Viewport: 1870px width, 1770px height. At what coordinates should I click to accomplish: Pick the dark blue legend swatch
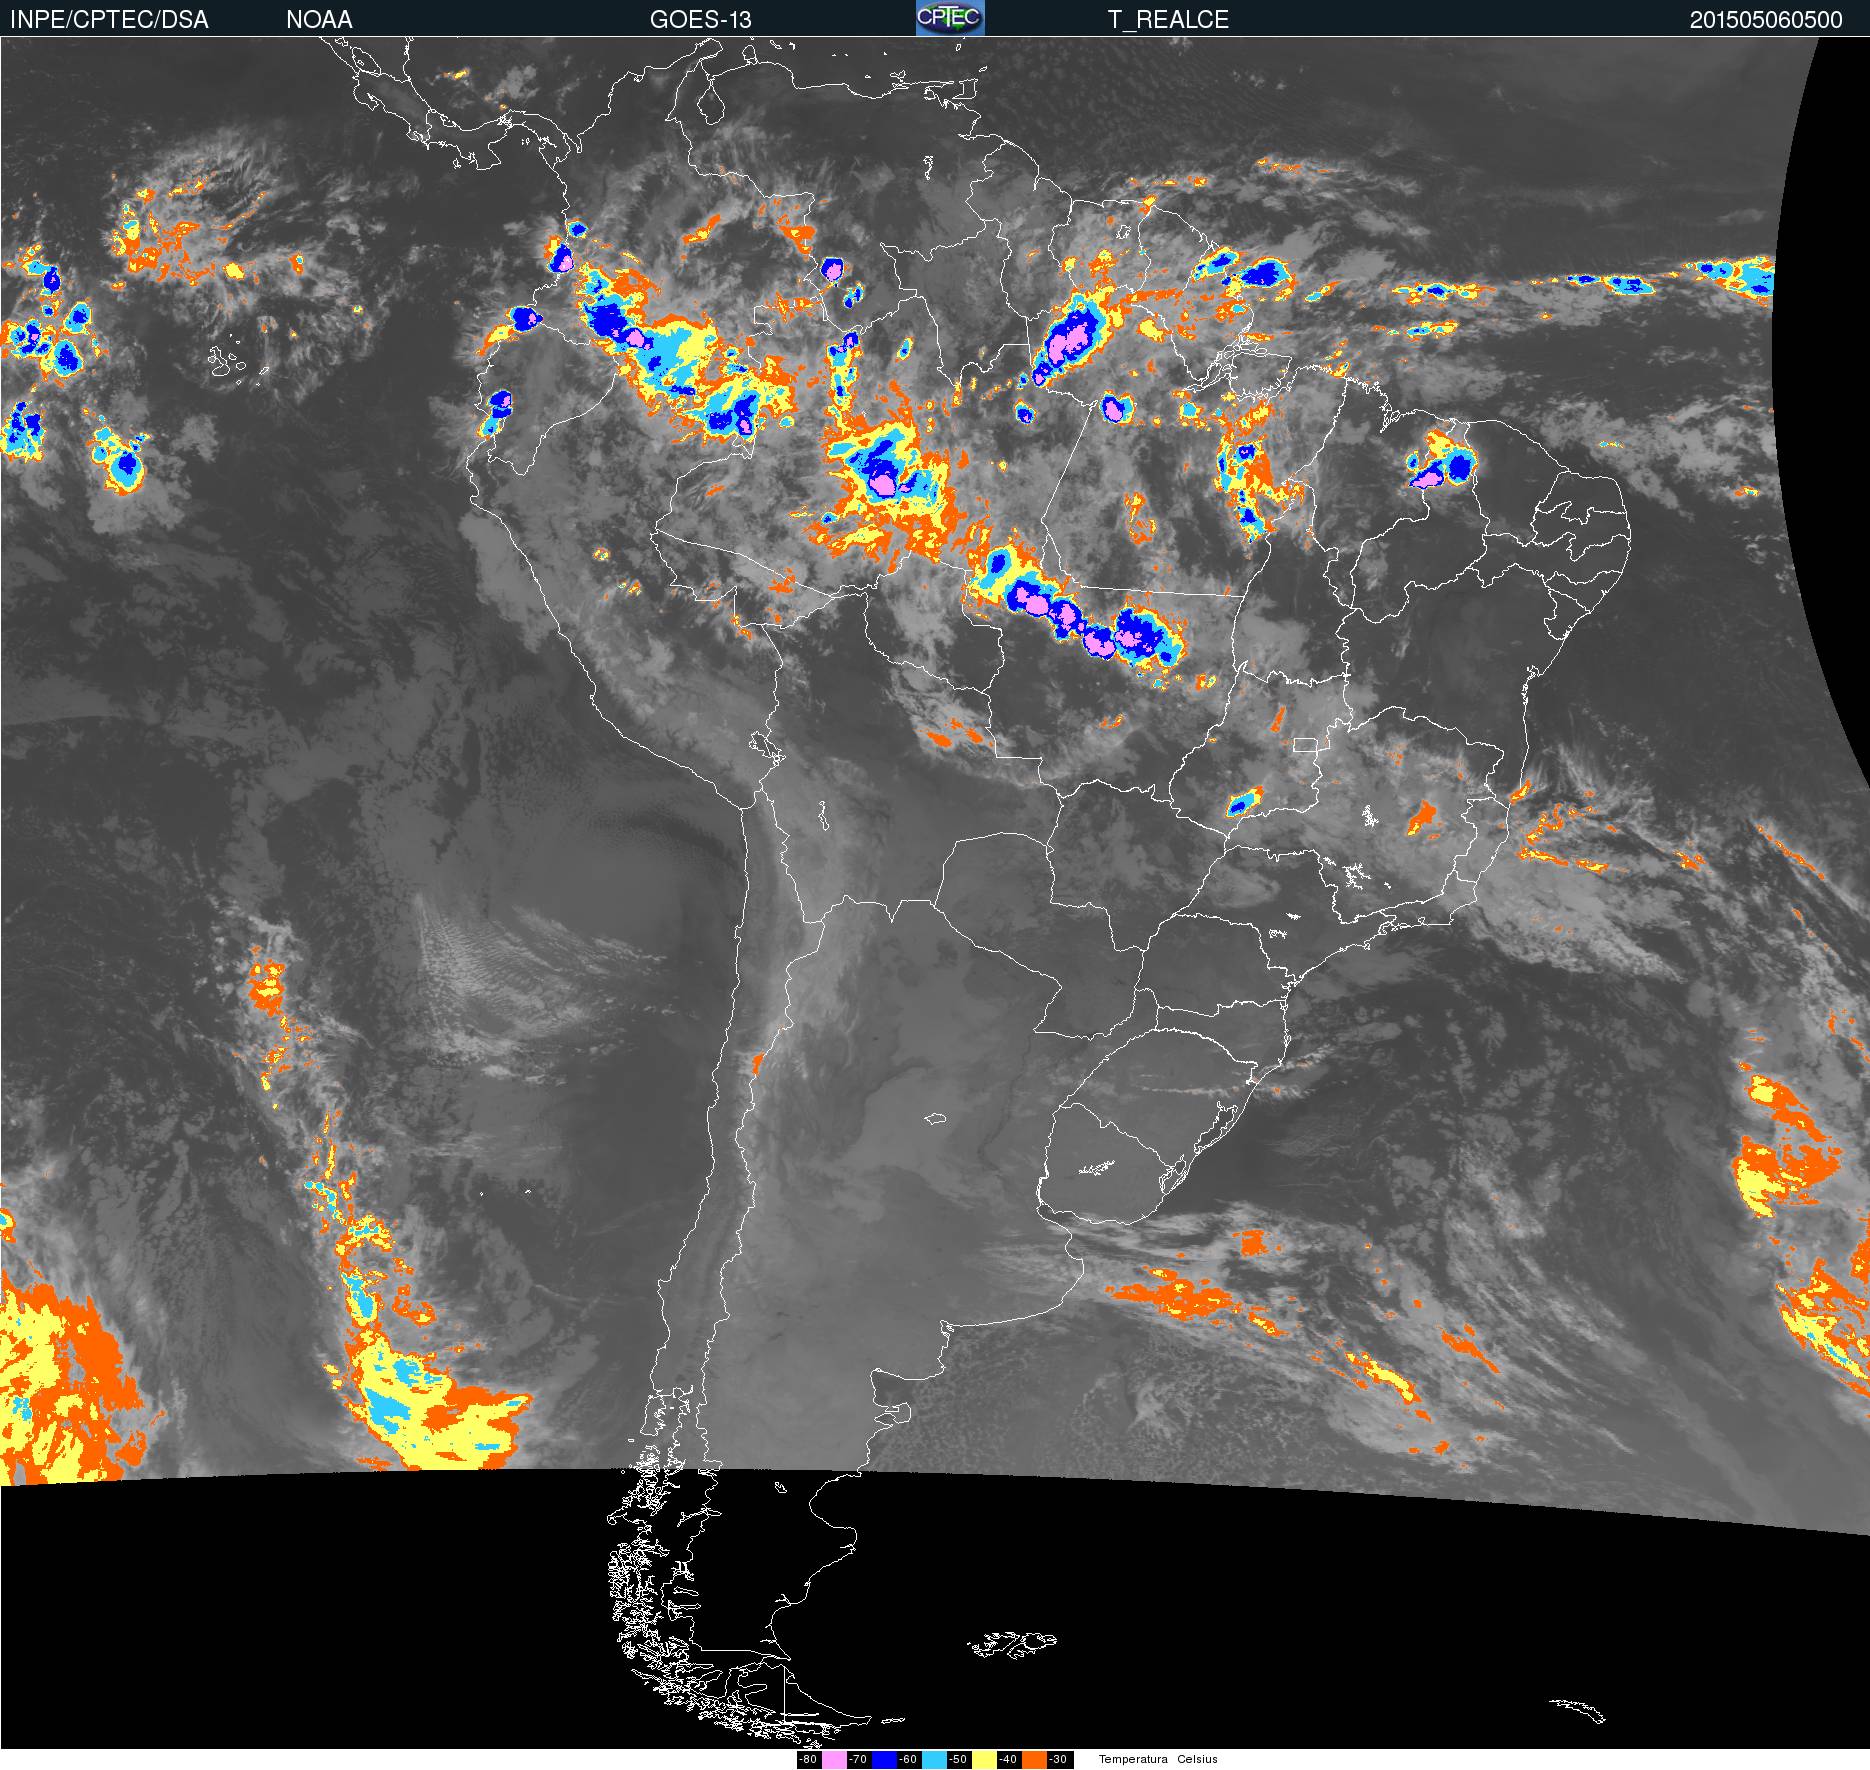[884, 1760]
